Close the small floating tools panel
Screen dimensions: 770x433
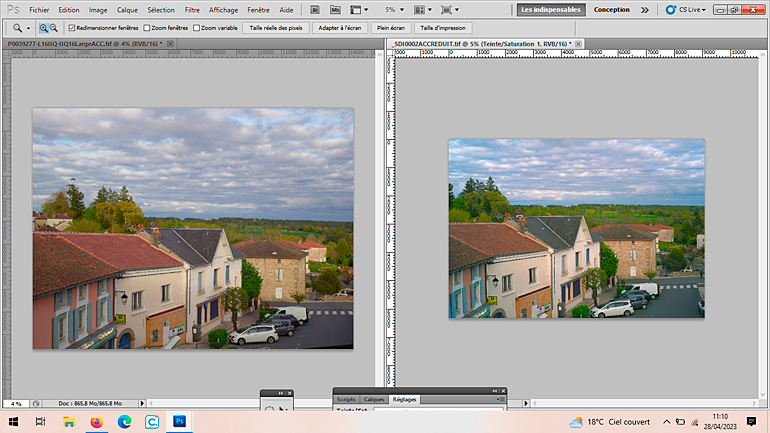point(290,393)
